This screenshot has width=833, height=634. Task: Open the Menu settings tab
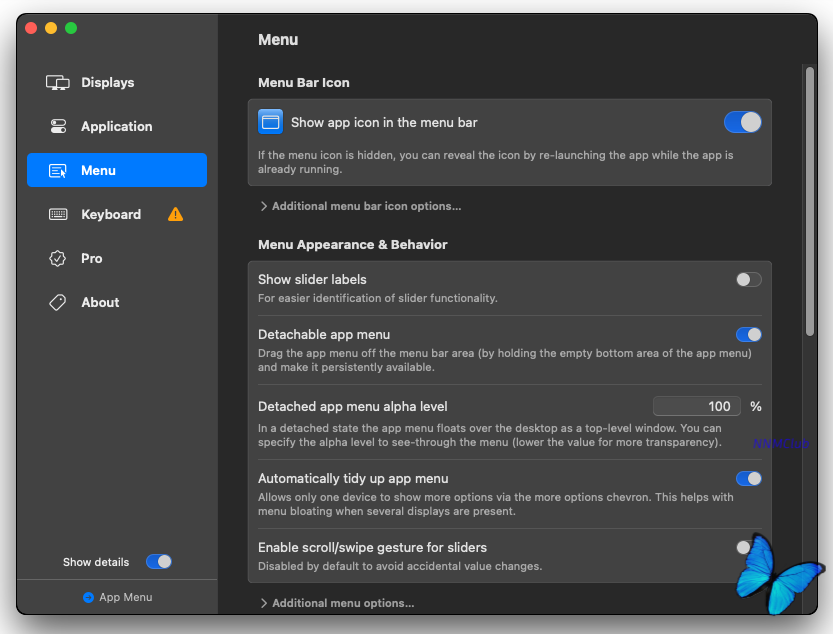(117, 171)
